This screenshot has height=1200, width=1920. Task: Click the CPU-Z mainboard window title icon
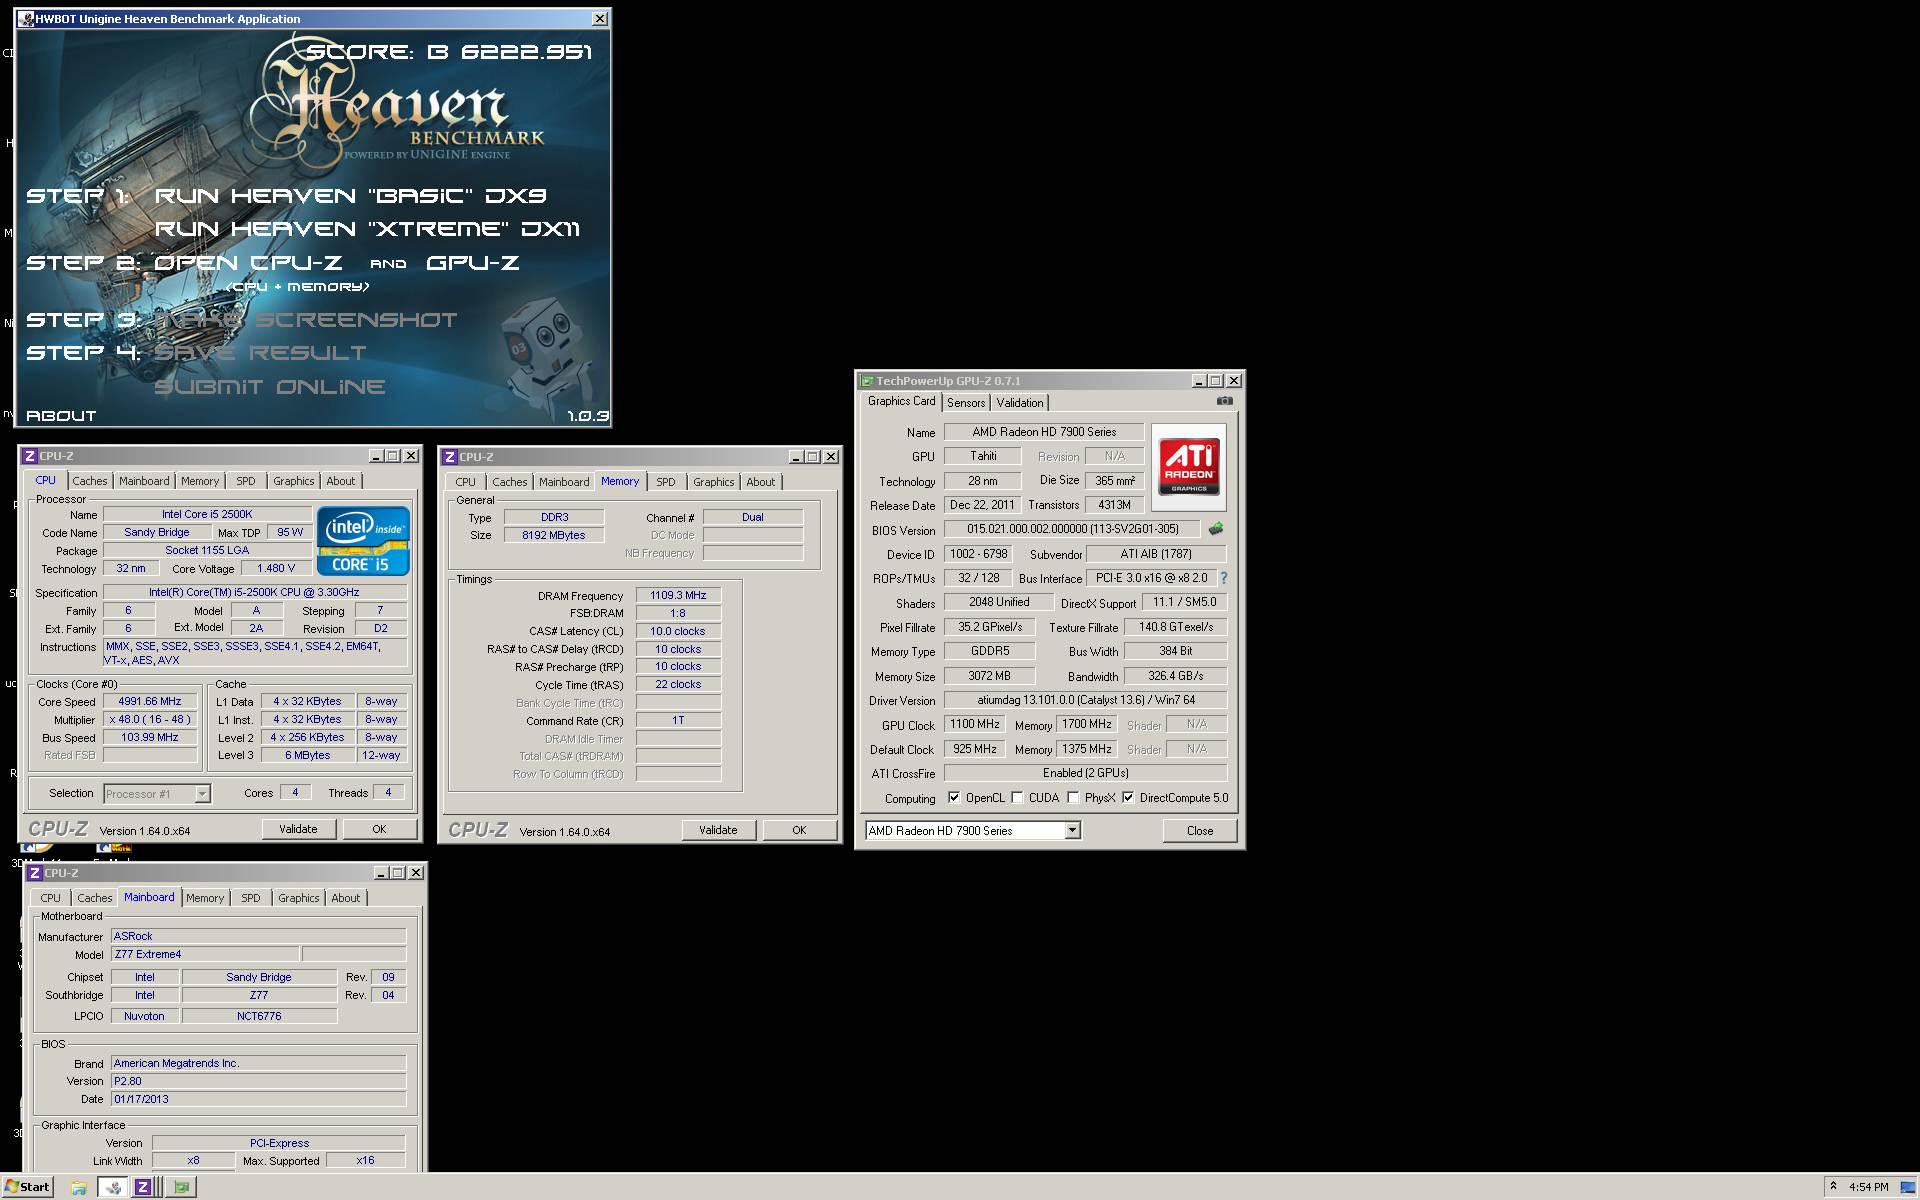35,873
